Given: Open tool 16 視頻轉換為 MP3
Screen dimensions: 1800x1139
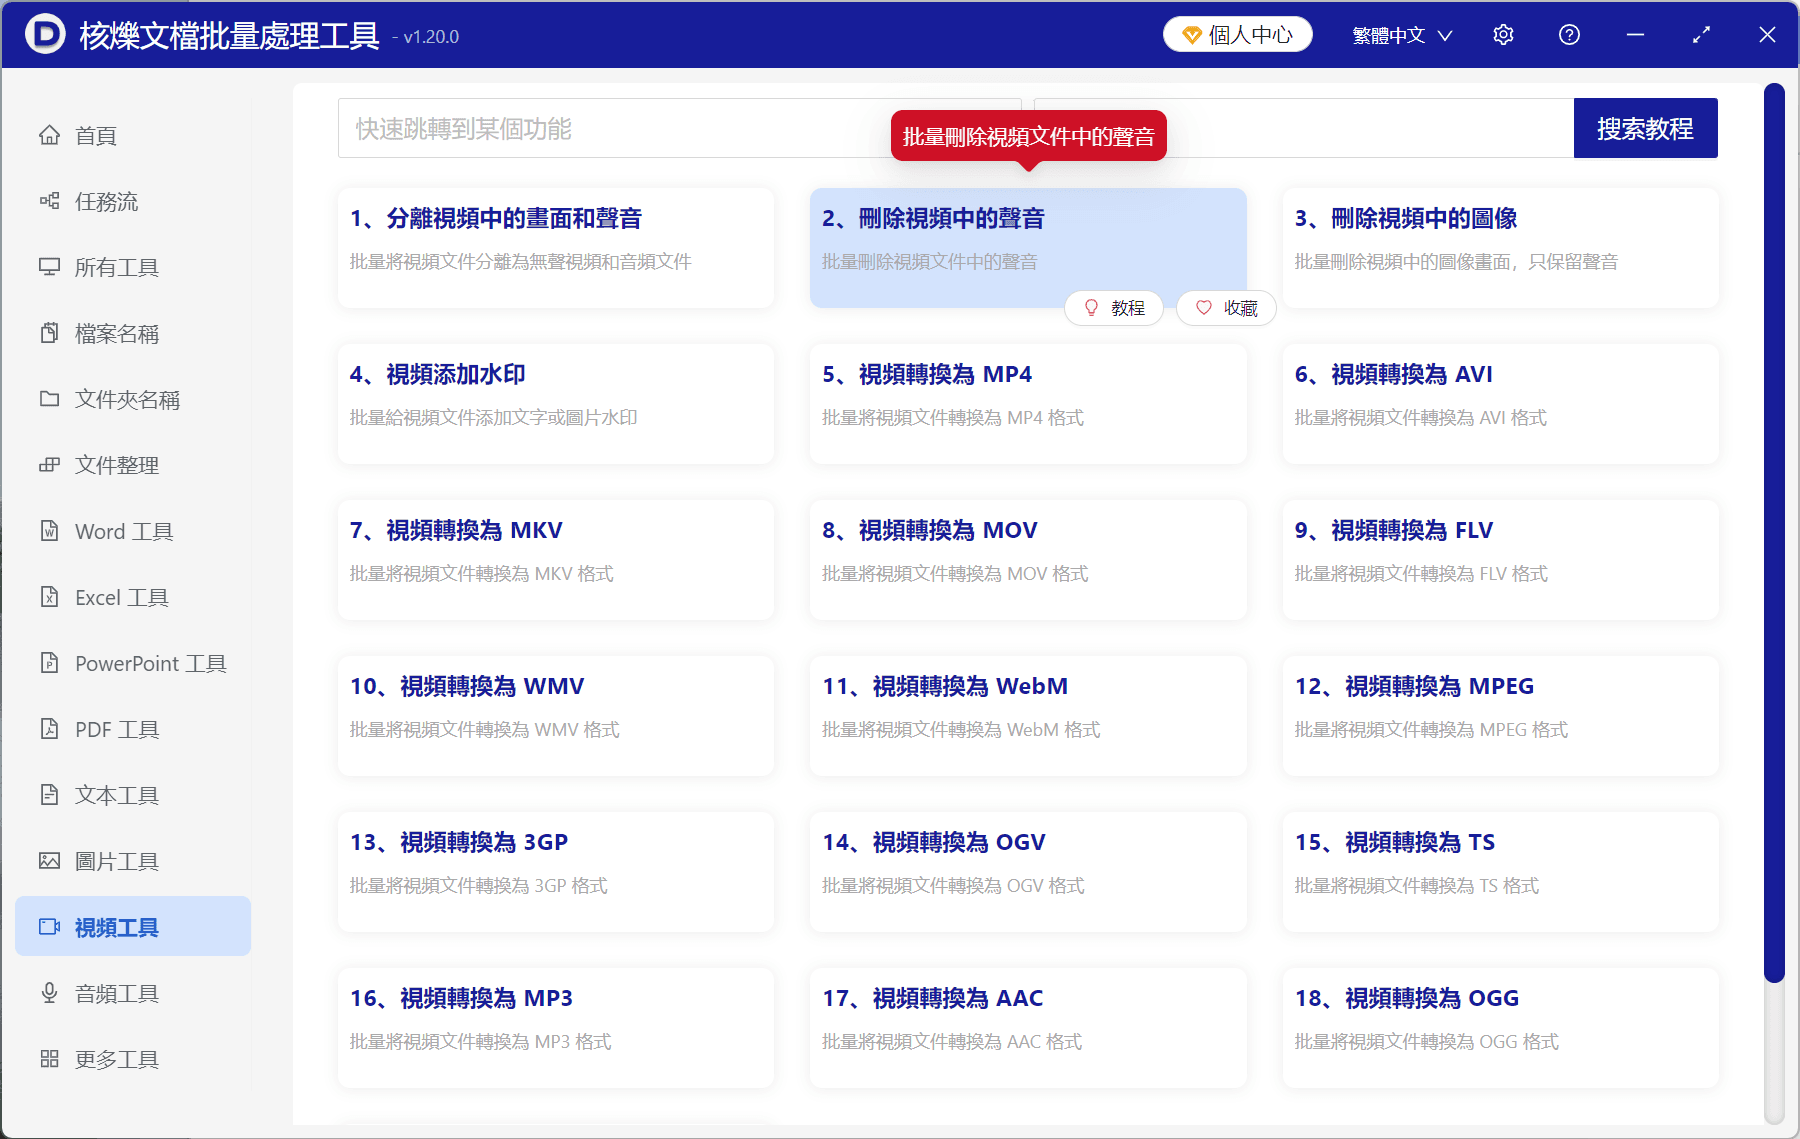Looking at the screenshot, I should click(556, 1028).
